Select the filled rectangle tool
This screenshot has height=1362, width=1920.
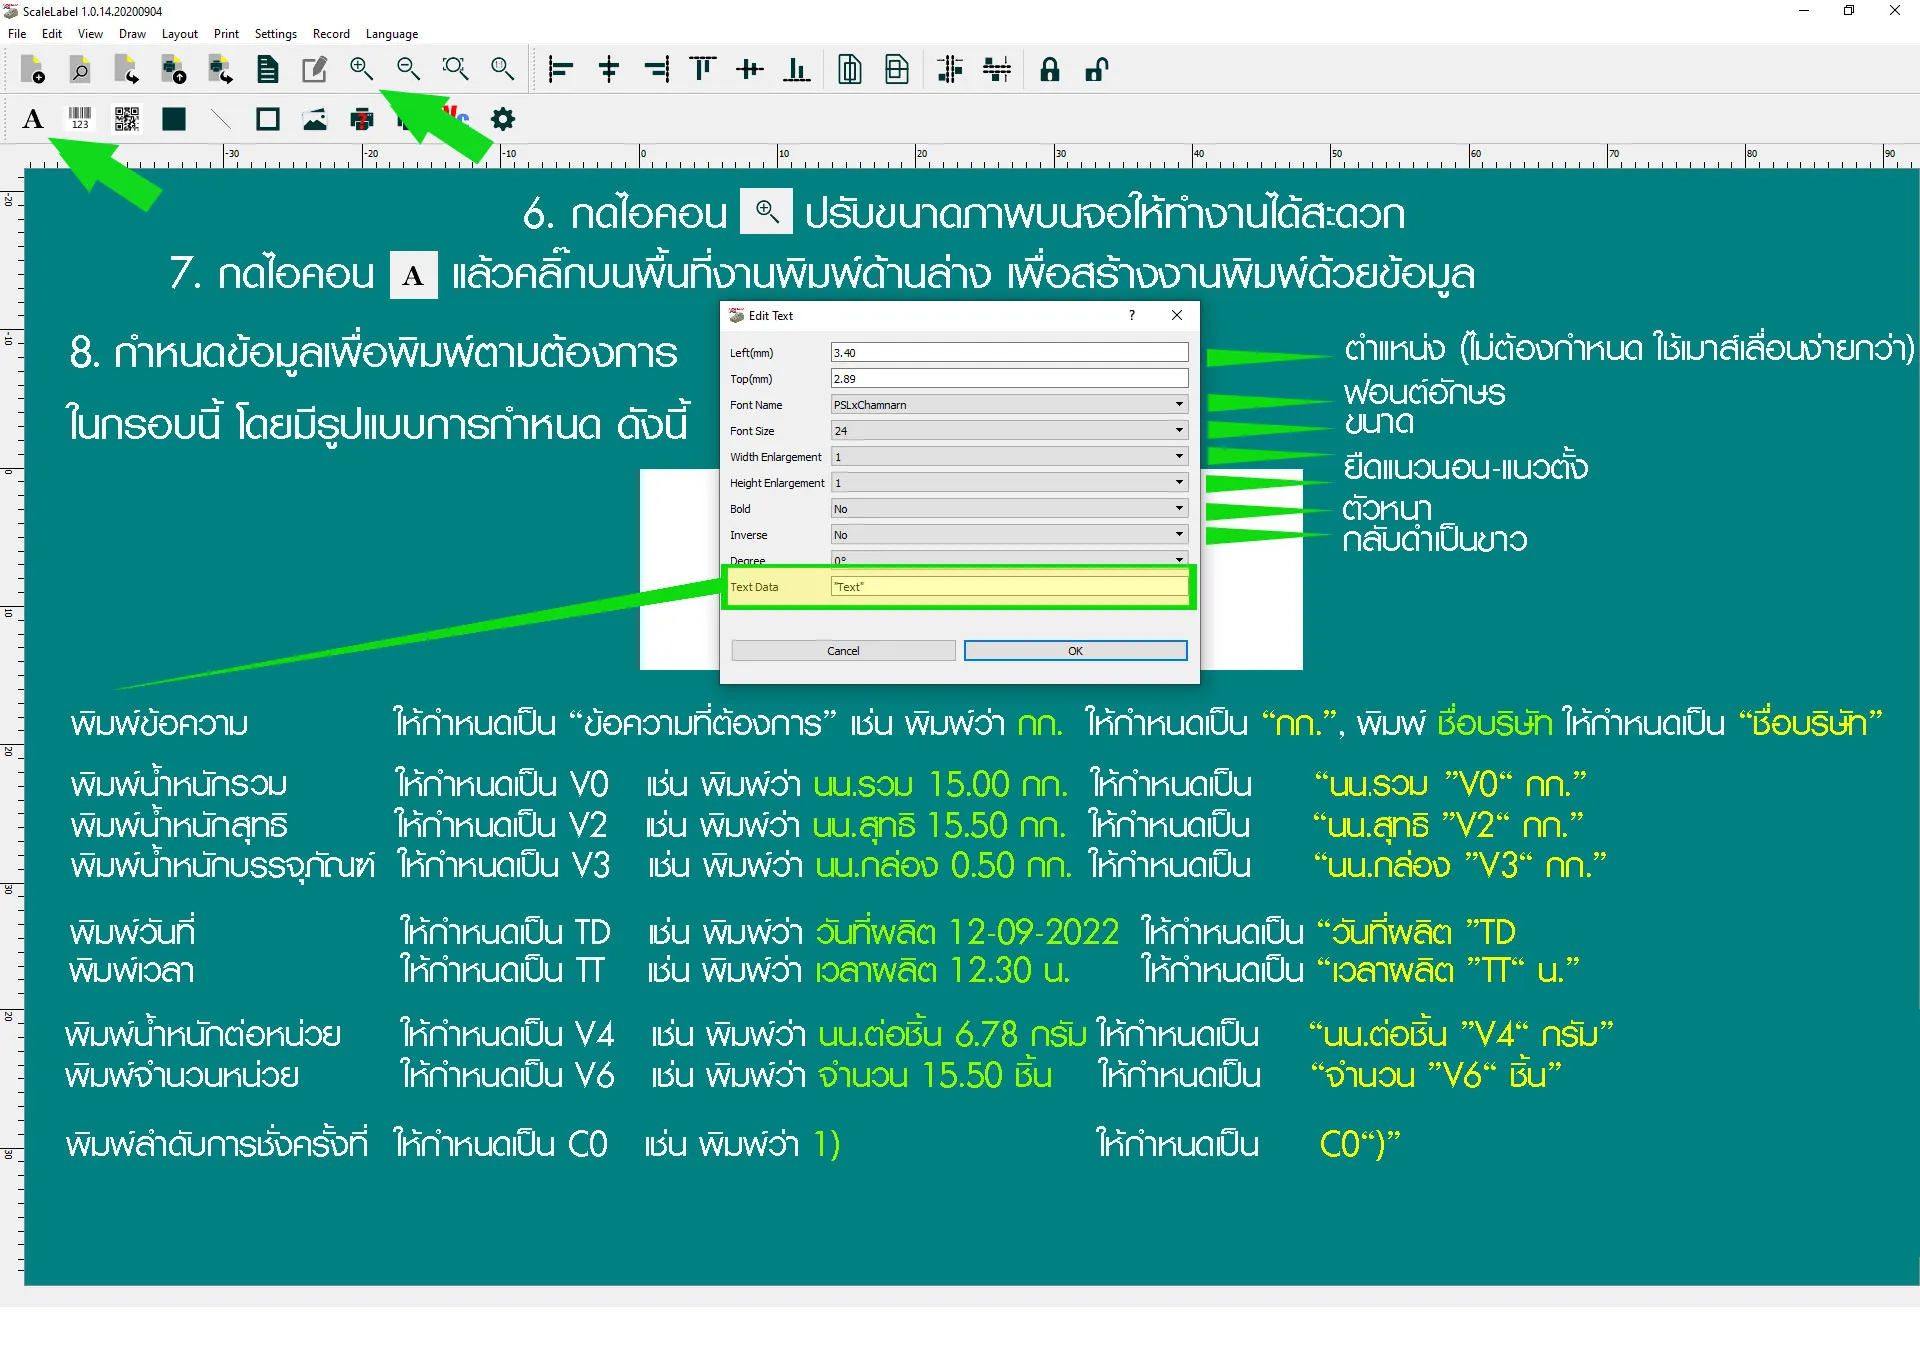click(x=174, y=119)
